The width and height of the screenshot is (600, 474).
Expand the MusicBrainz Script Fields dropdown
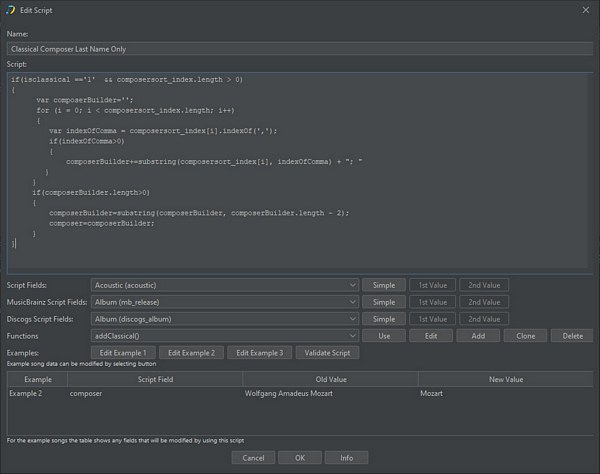[x=224, y=302]
